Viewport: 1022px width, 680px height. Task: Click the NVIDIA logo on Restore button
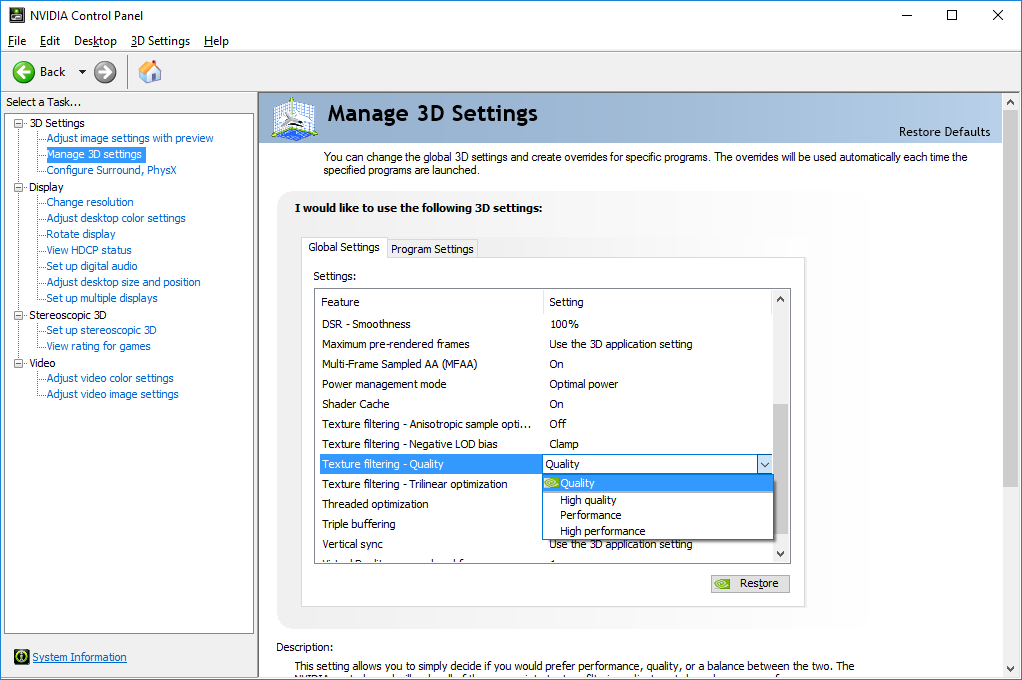point(722,584)
